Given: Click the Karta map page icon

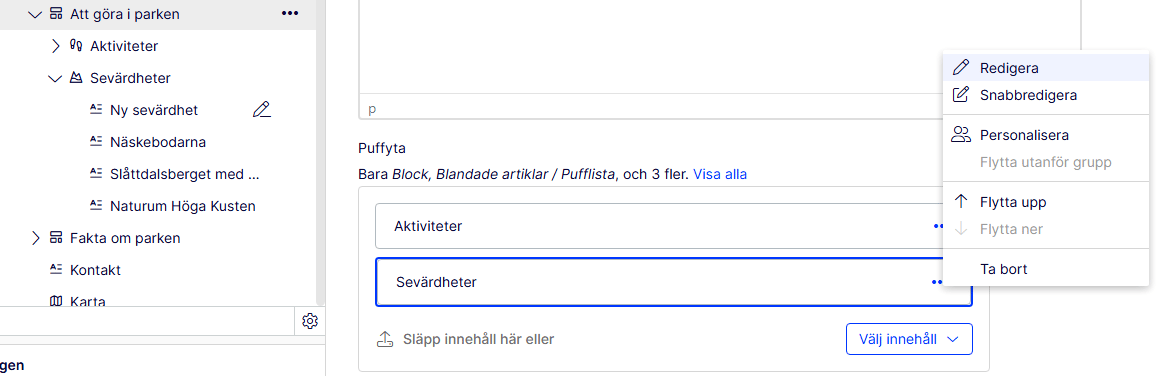Looking at the screenshot, I should pos(56,302).
